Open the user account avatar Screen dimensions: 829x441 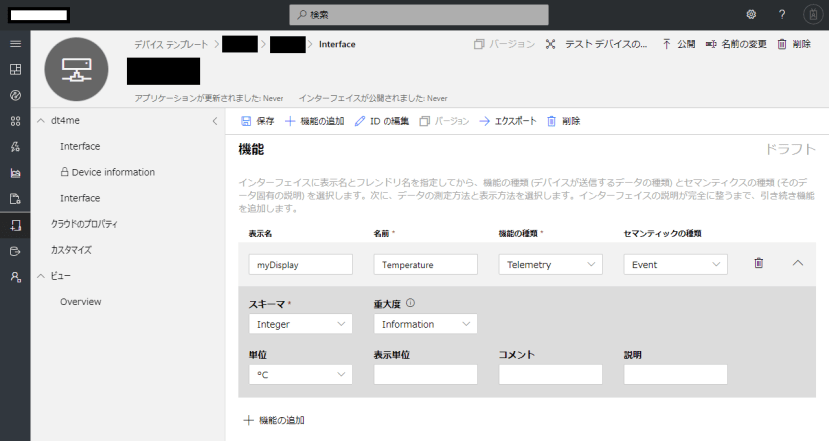[813, 14]
